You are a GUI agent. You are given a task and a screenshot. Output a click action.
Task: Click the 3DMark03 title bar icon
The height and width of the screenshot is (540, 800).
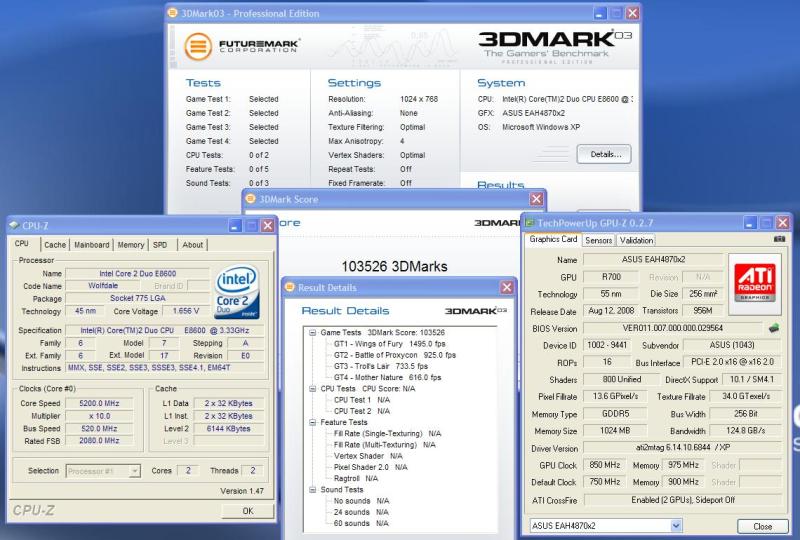173,13
